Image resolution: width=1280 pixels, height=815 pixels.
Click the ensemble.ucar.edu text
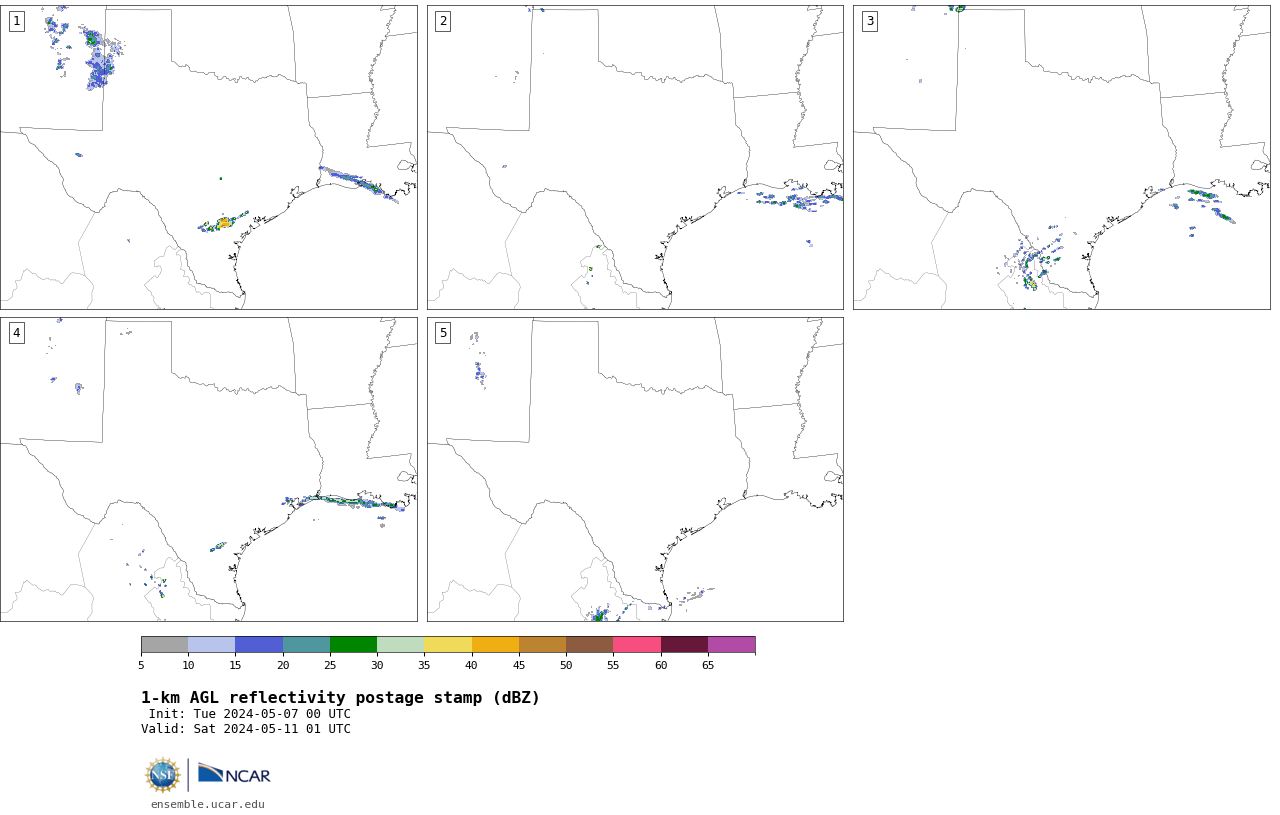tap(208, 804)
